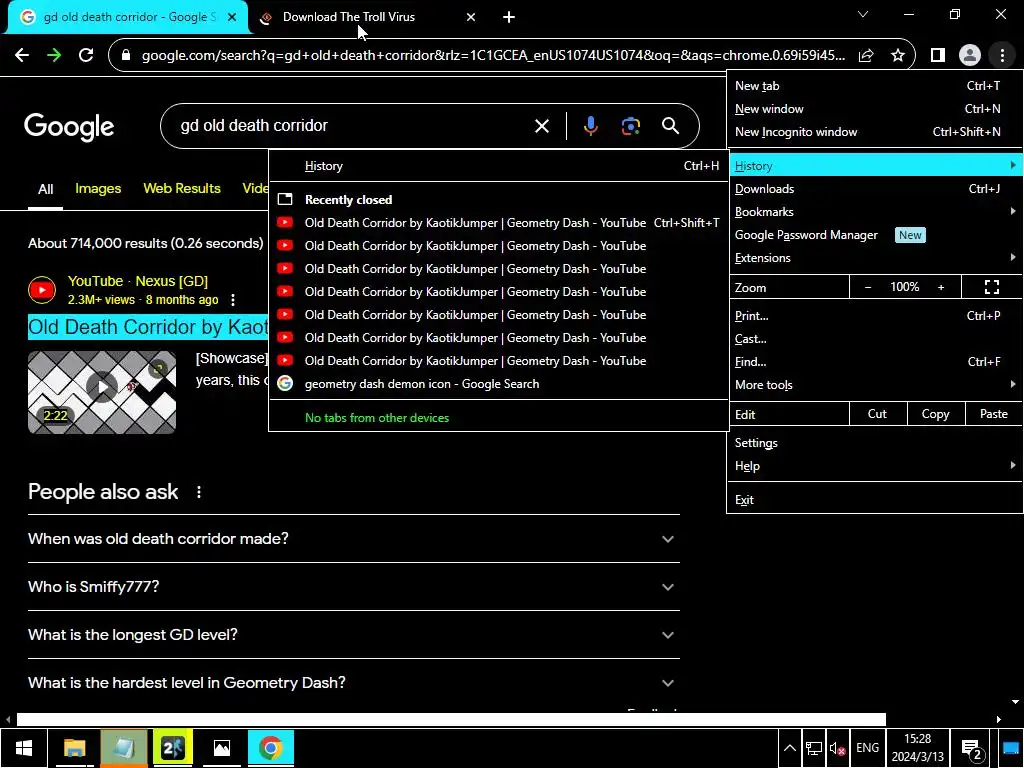Click the Google logo
1024x768 pixels.
[x=69, y=127]
